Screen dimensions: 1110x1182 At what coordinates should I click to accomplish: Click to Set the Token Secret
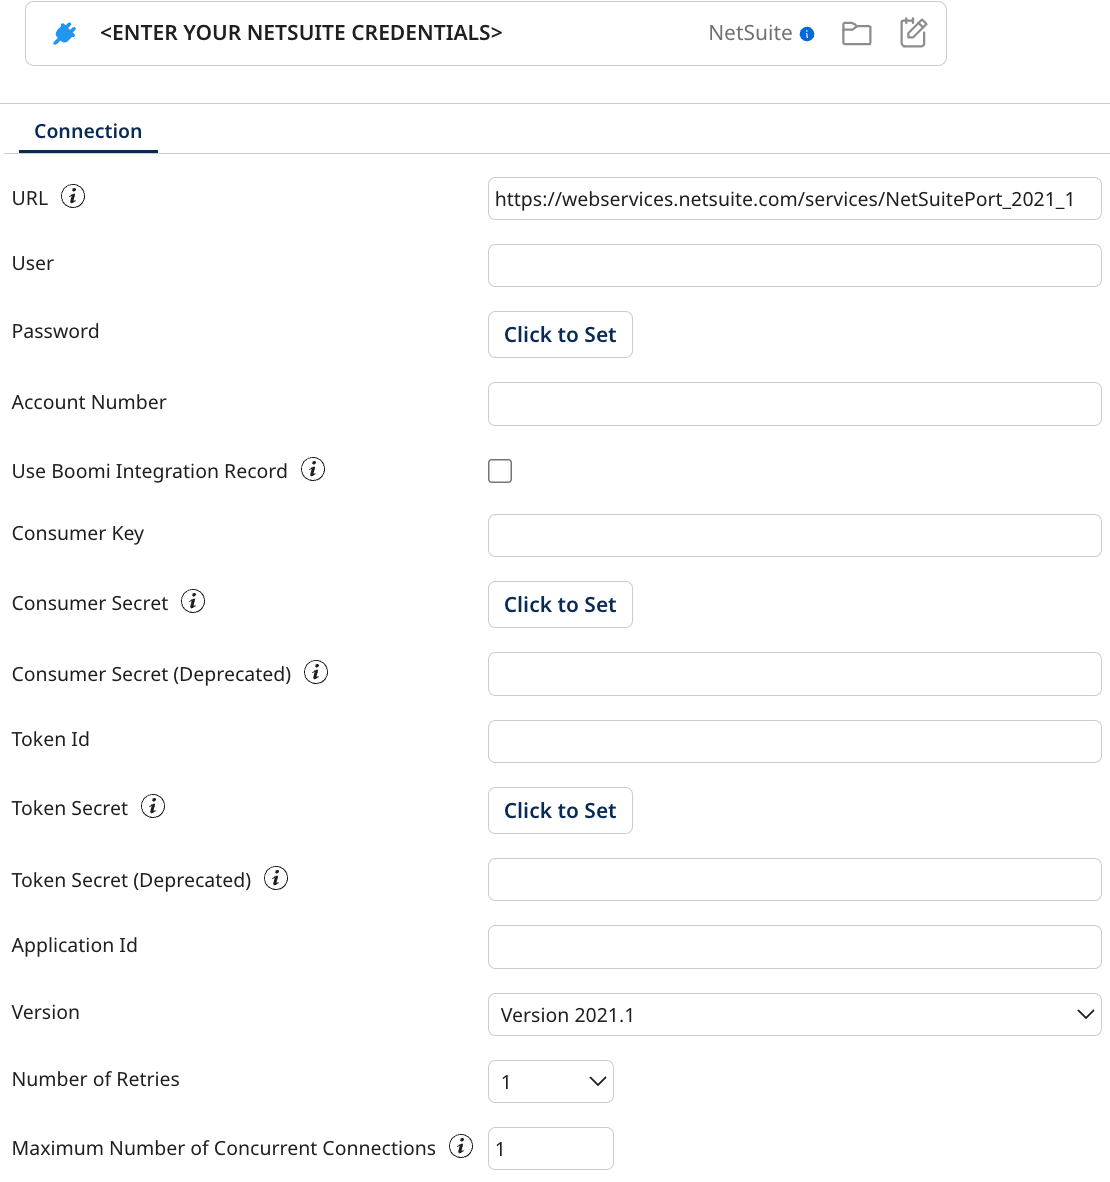point(559,810)
